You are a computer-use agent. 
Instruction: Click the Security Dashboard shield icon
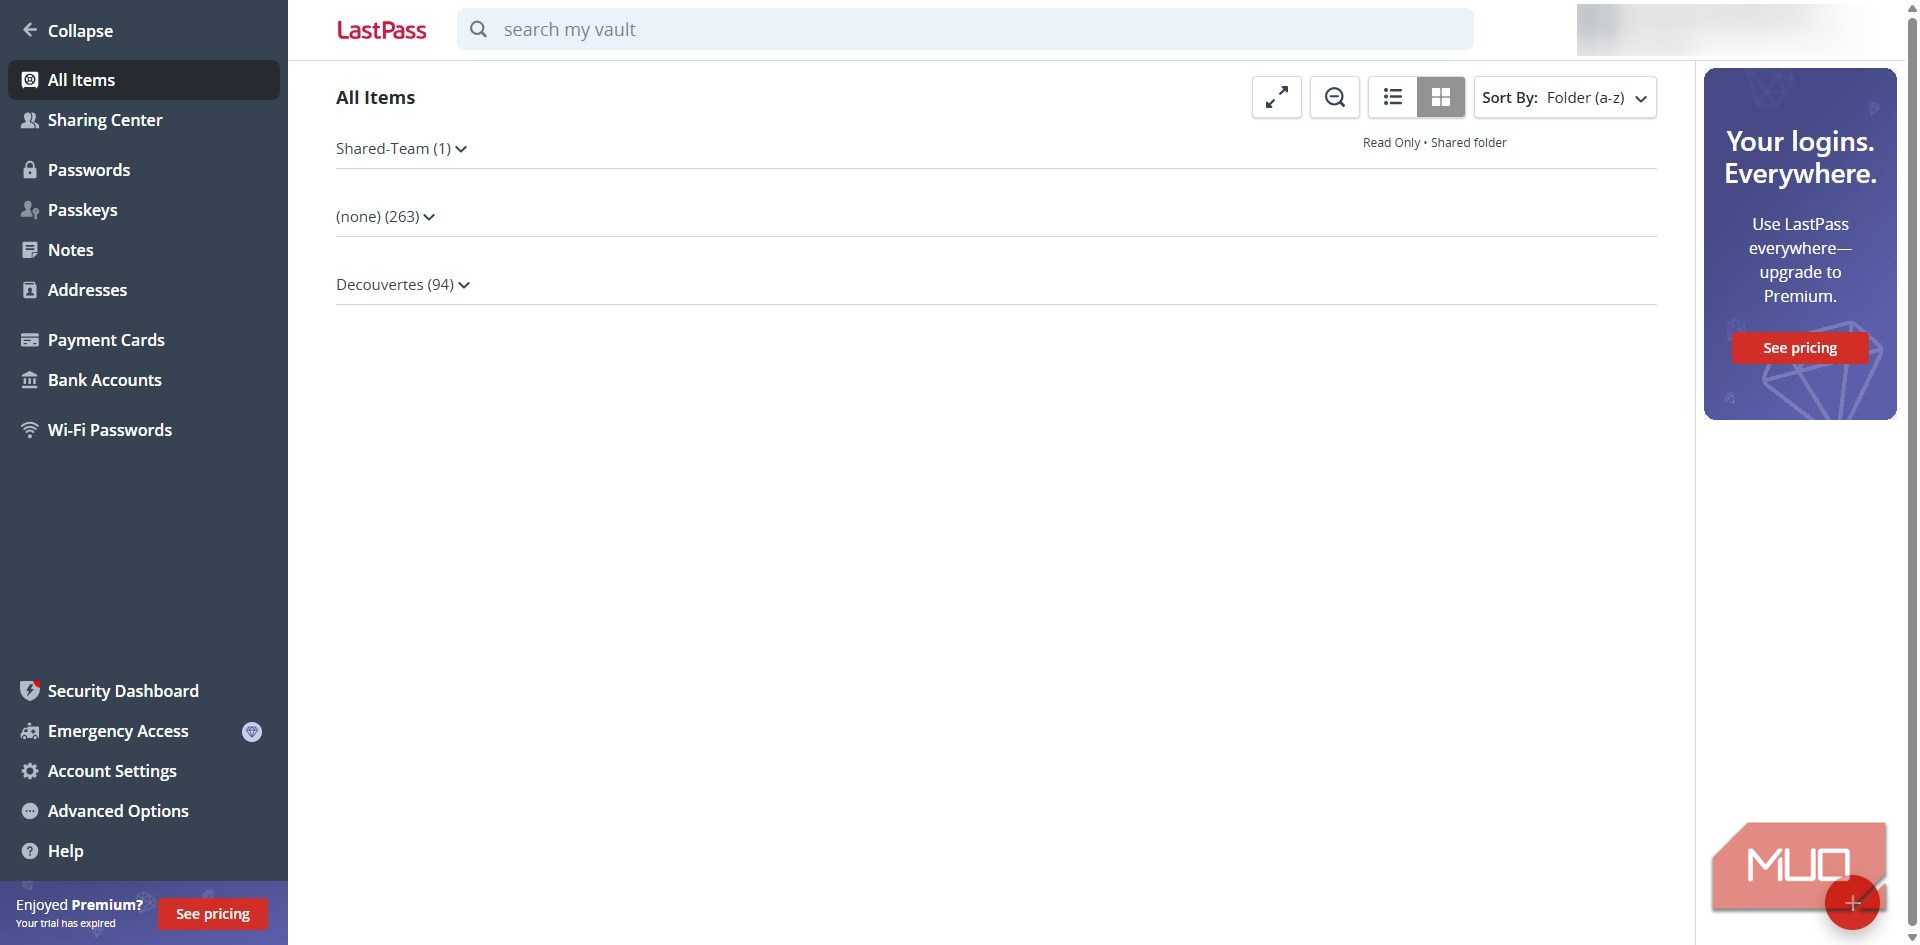[x=30, y=691]
